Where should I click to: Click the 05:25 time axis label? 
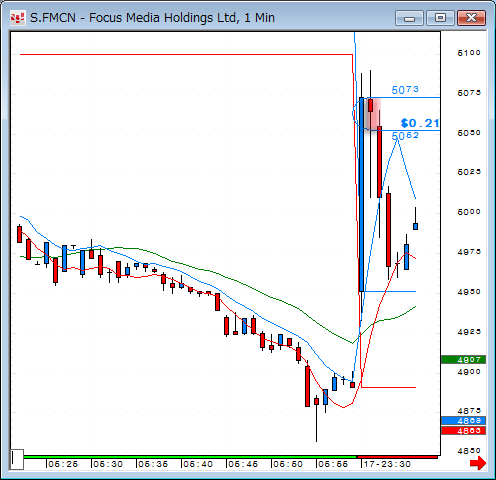tap(63, 464)
